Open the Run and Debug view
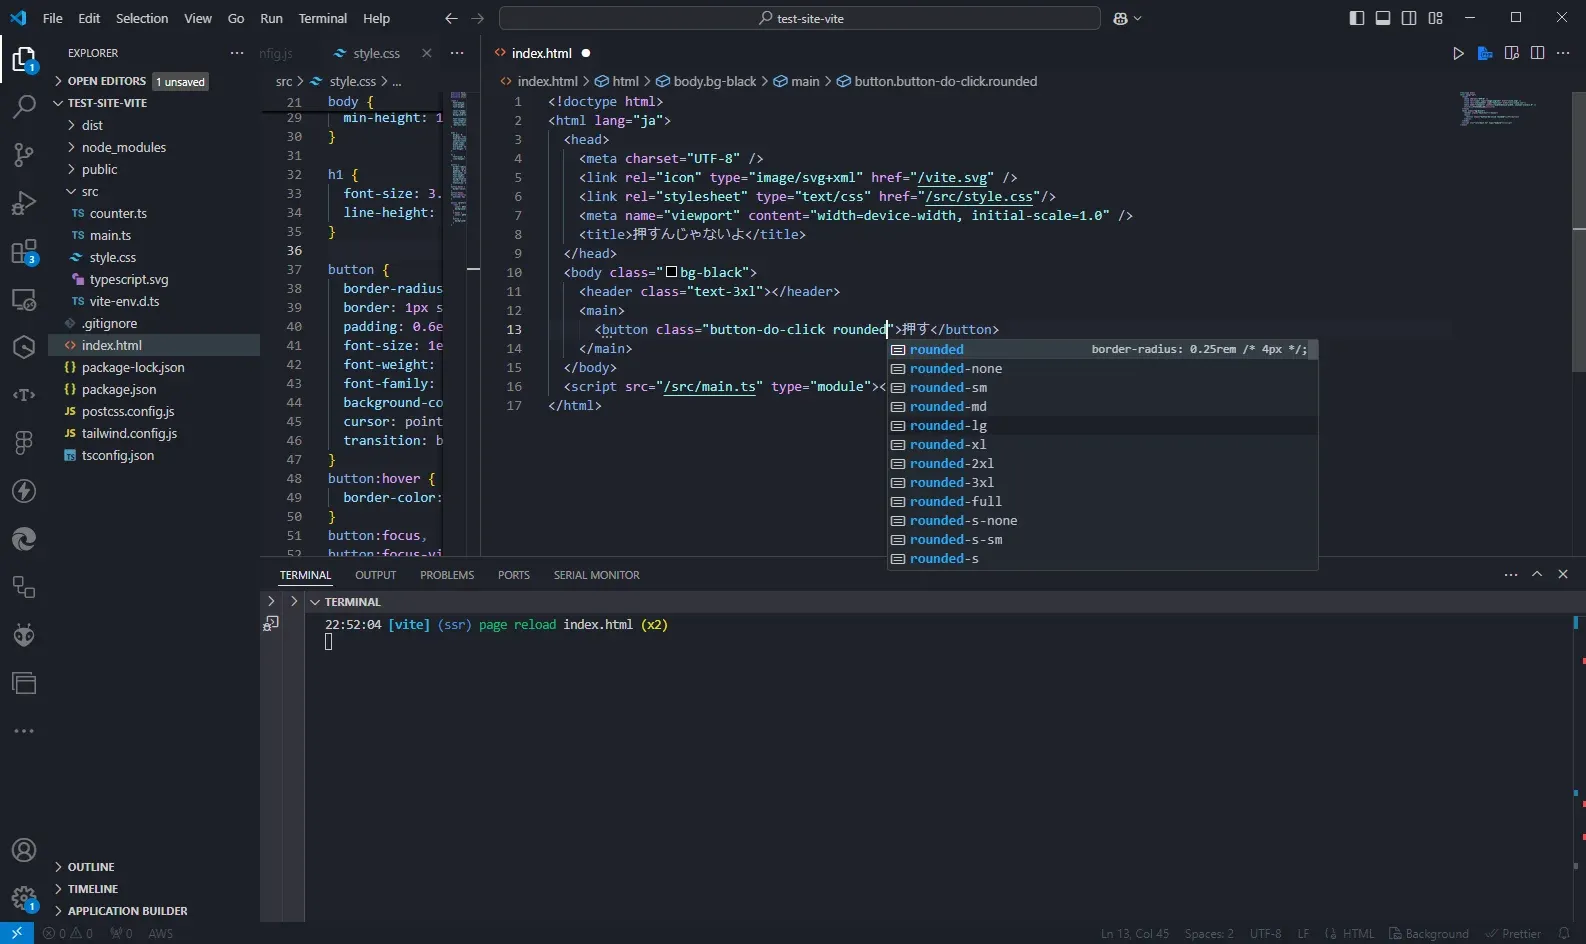Image resolution: width=1586 pixels, height=944 pixels. tap(24, 202)
